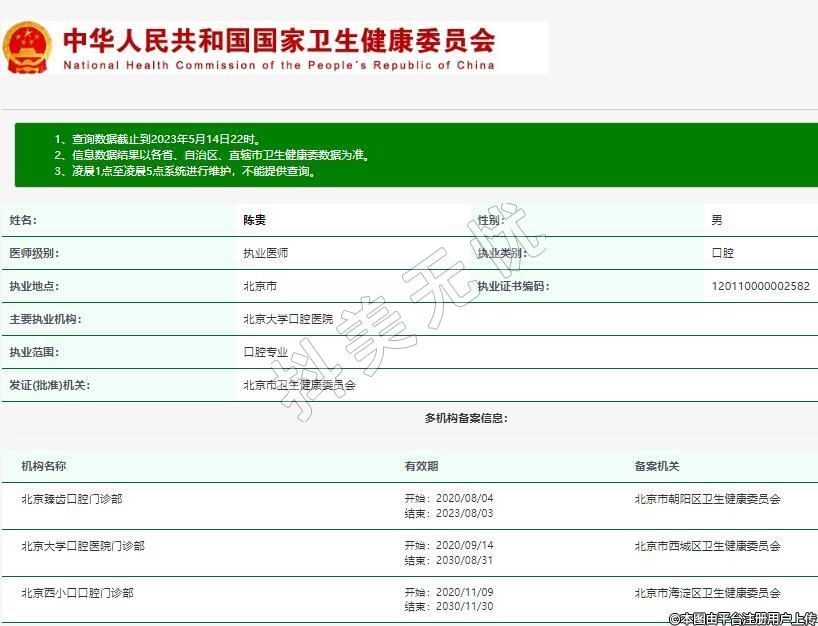This screenshot has width=818, height=626.
Task: Click the certificate number 120110000002582
Action: tap(760, 286)
